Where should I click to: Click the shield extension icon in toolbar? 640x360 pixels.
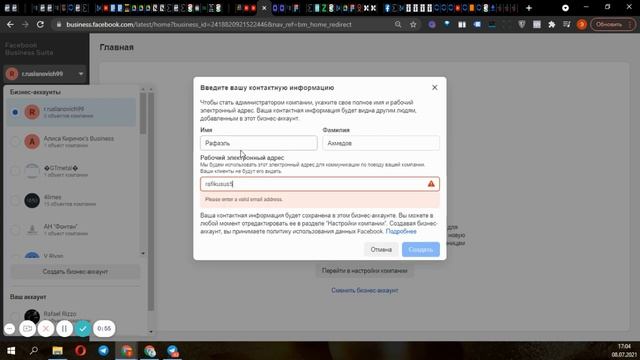pos(521,24)
